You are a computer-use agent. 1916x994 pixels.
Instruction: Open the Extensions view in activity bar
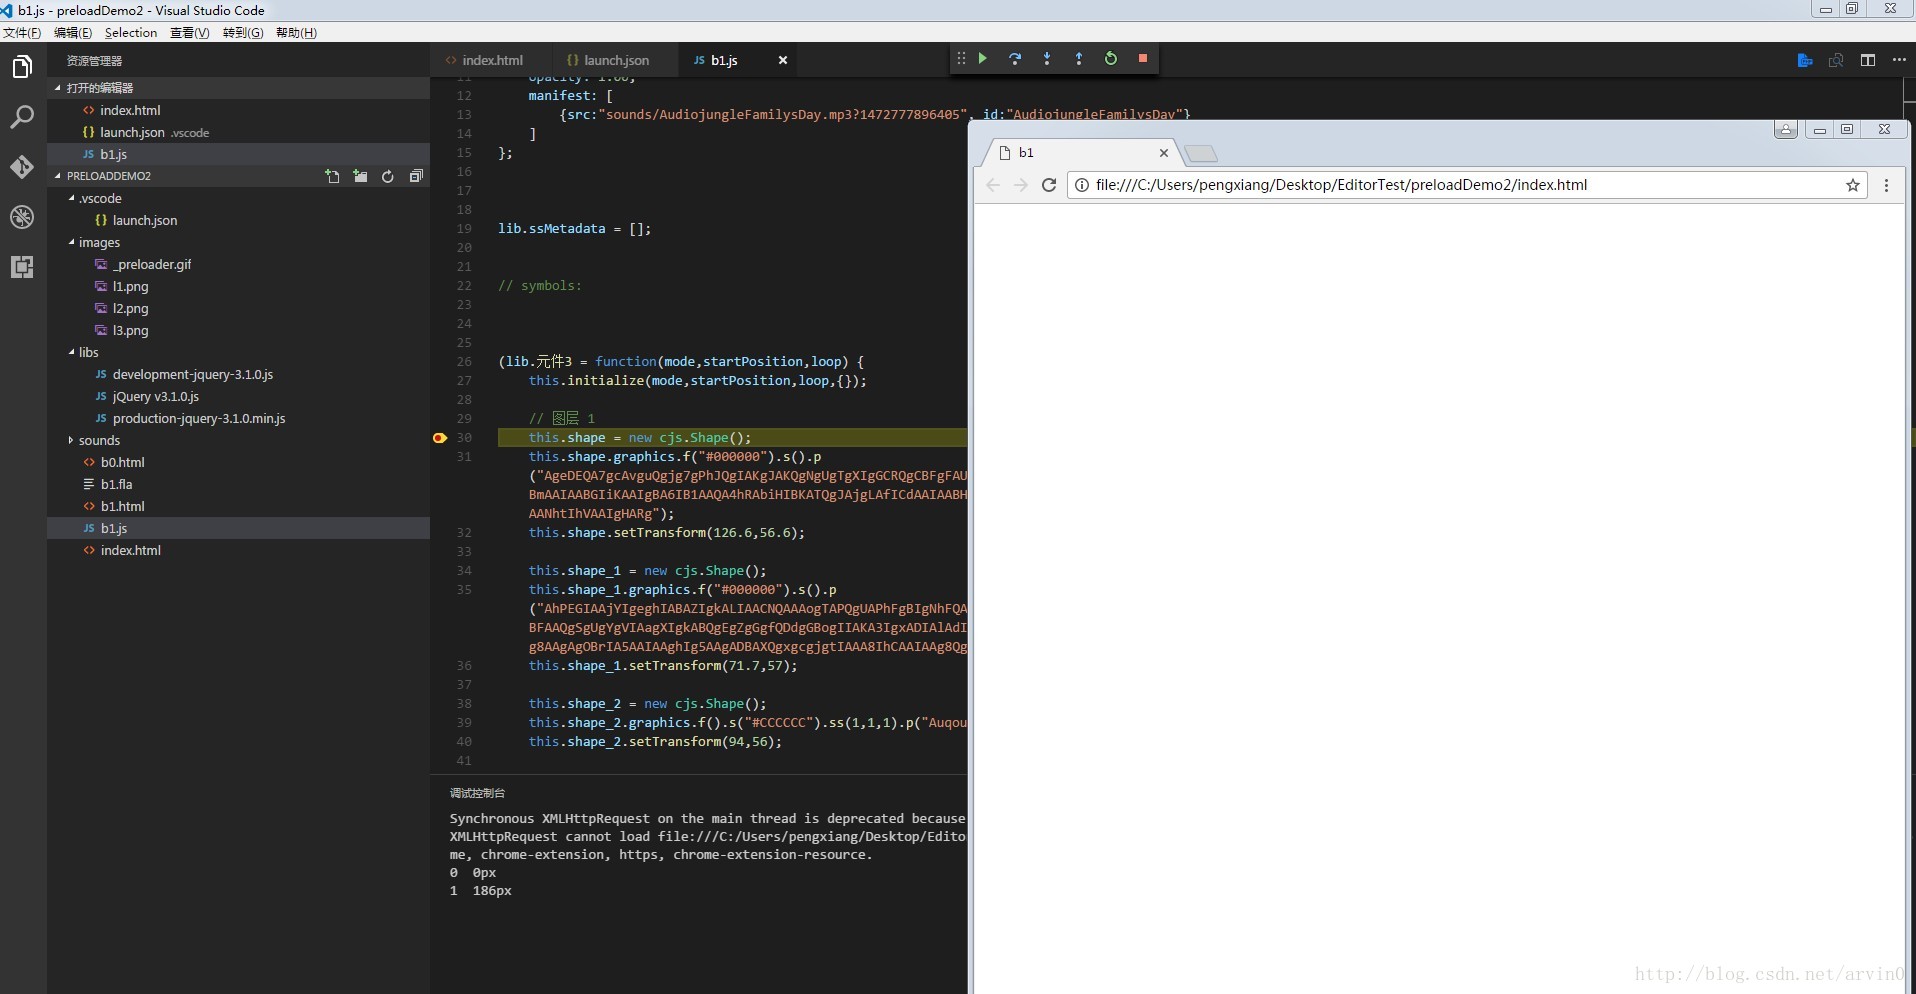click(22, 267)
